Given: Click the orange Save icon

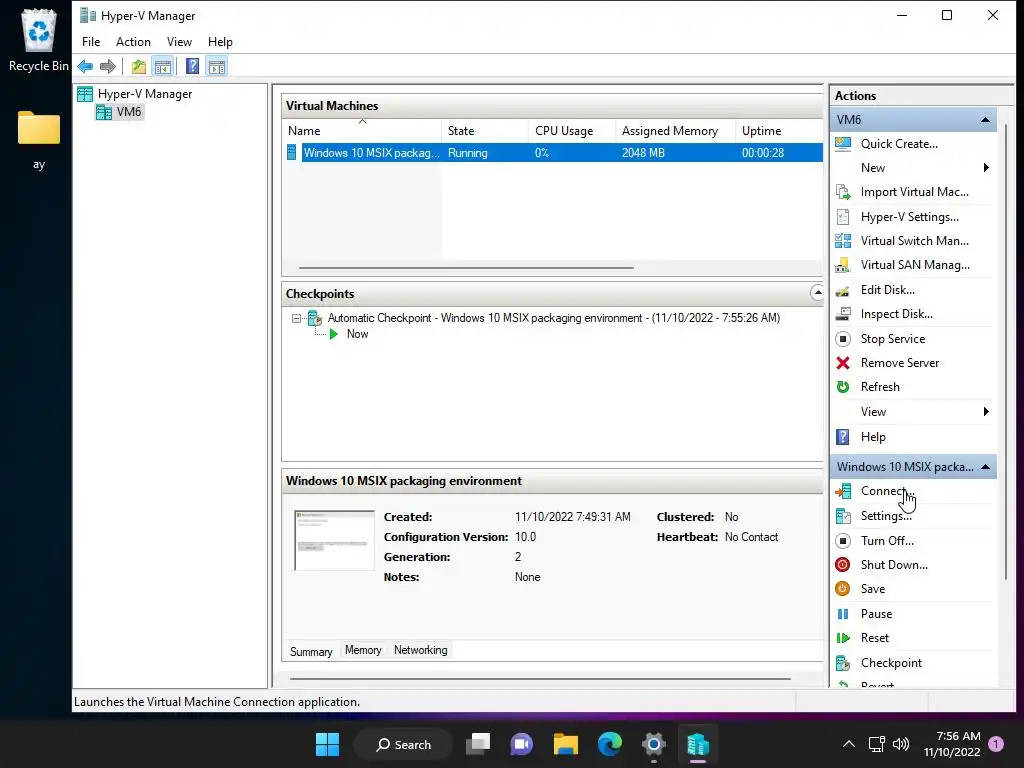Looking at the screenshot, I should point(843,589).
